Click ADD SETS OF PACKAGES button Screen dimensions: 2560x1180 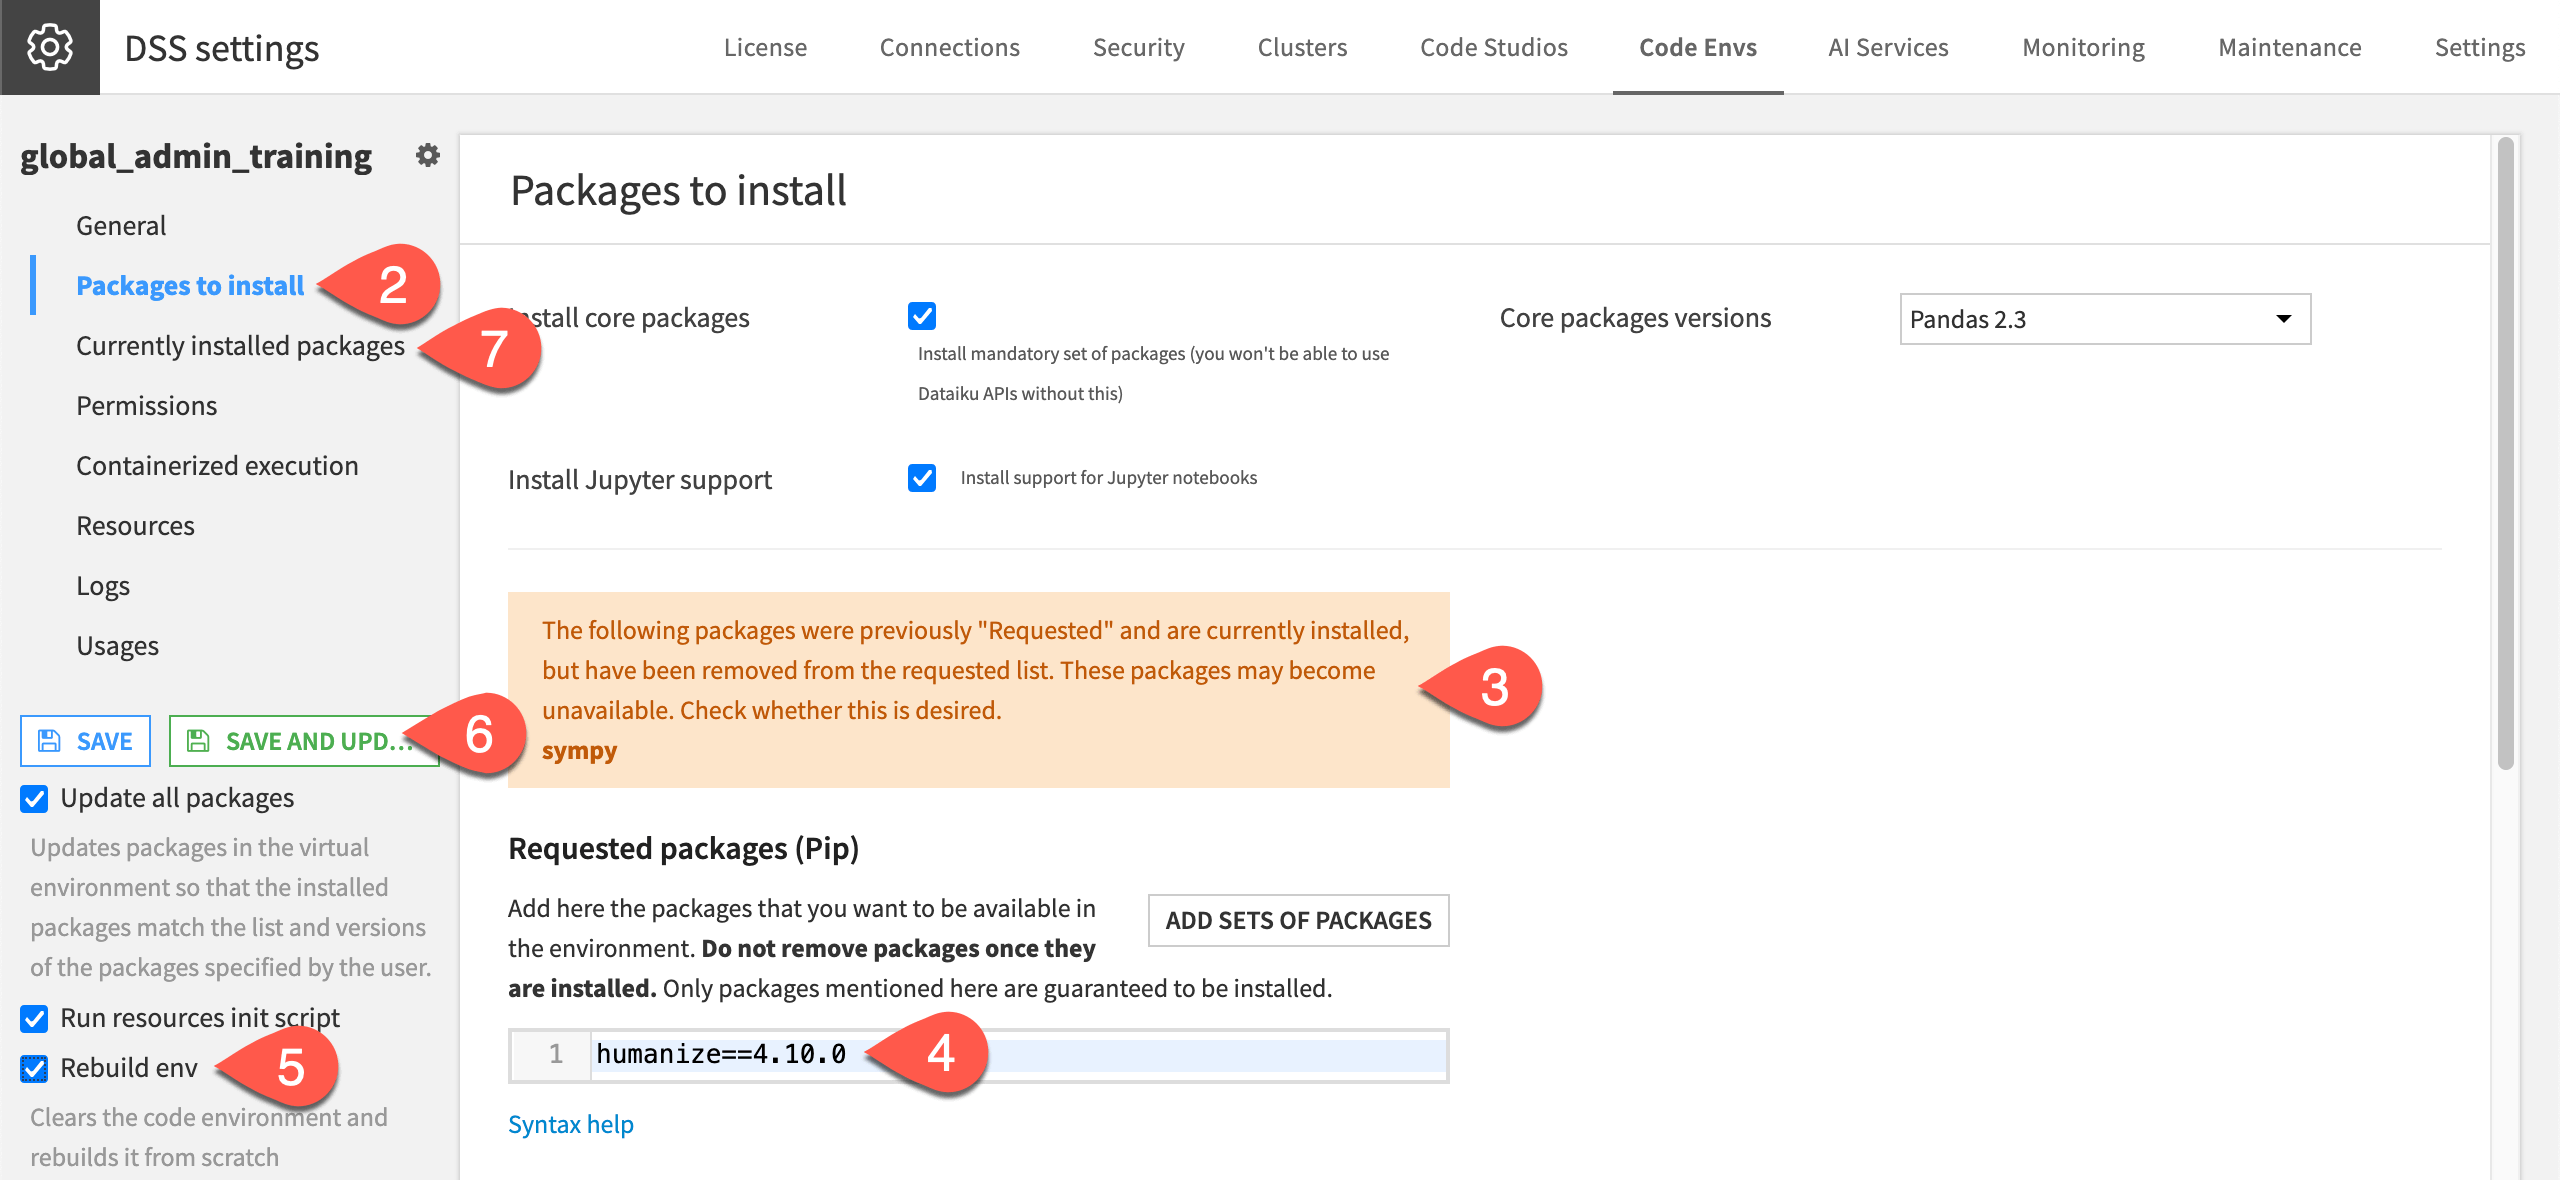pyautogui.click(x=1298, y=920)
